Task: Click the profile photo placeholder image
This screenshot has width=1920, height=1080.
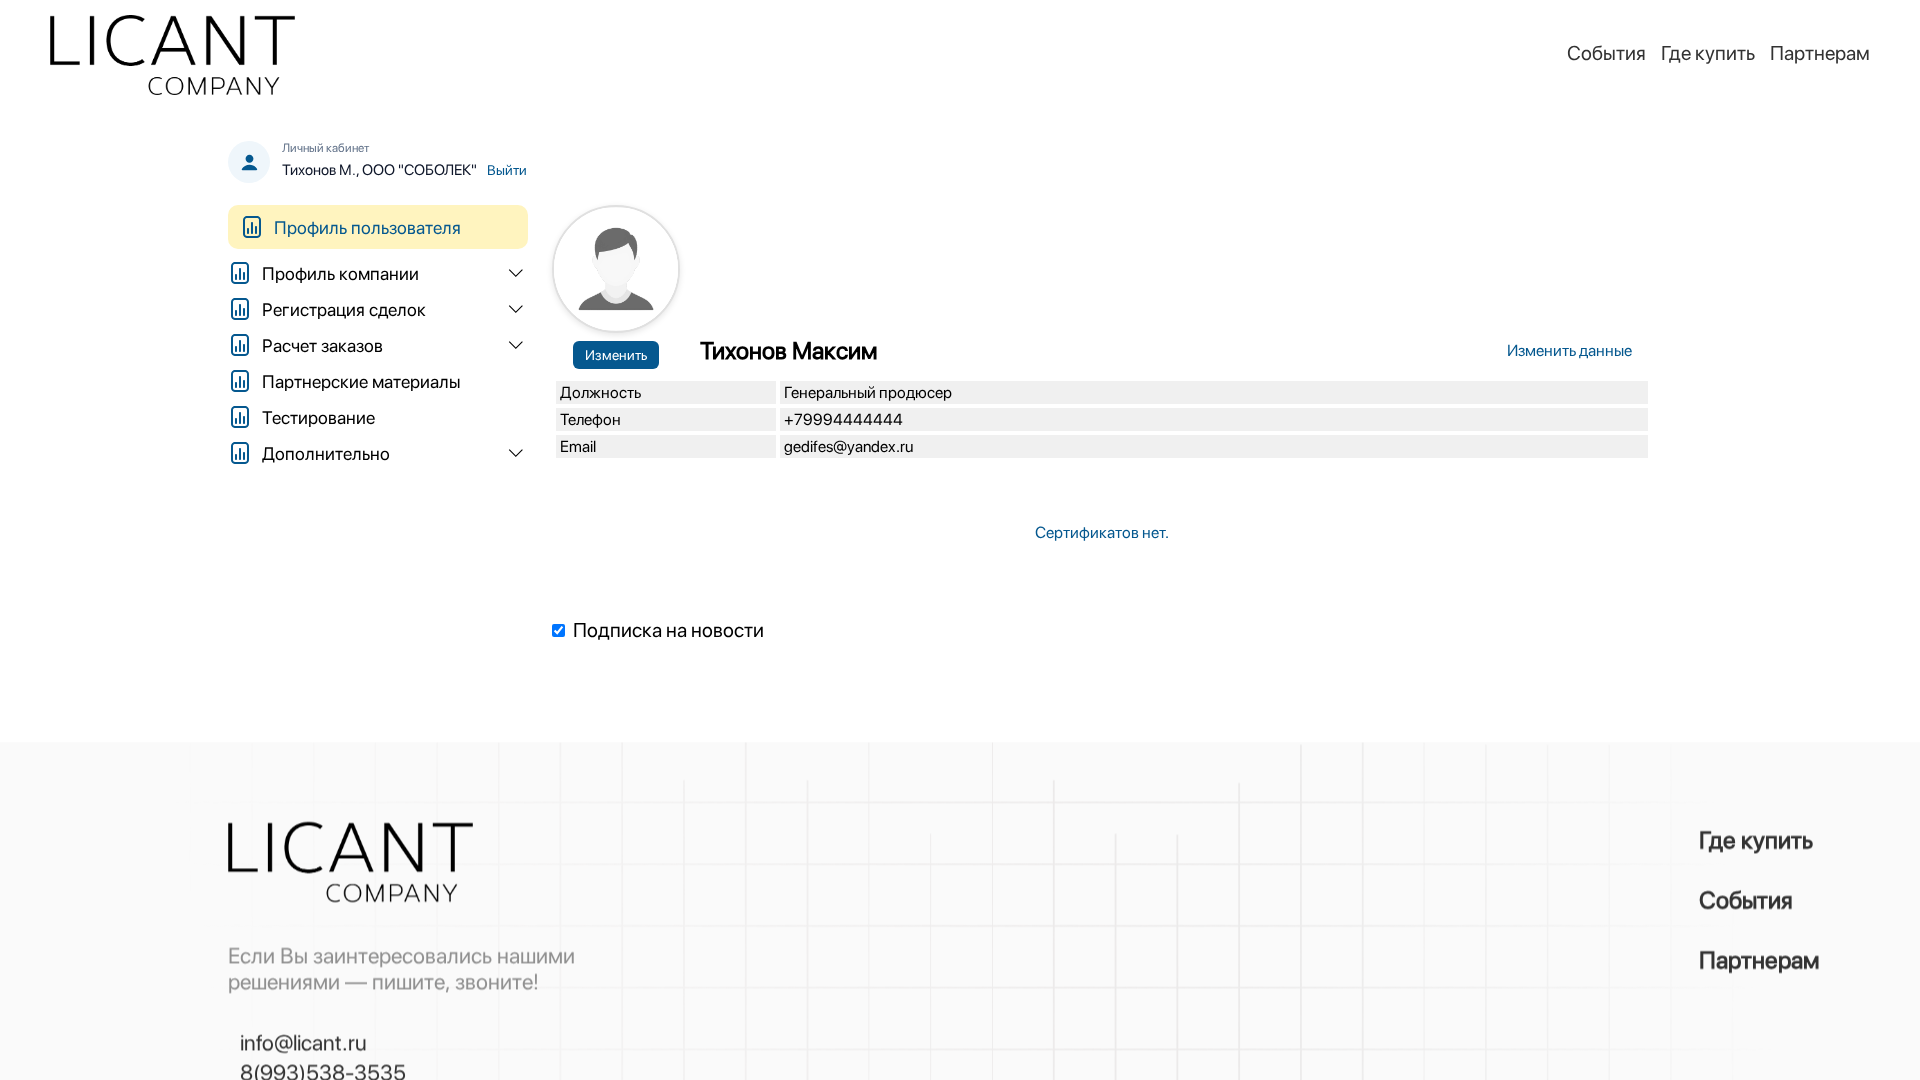Action: 616,269
